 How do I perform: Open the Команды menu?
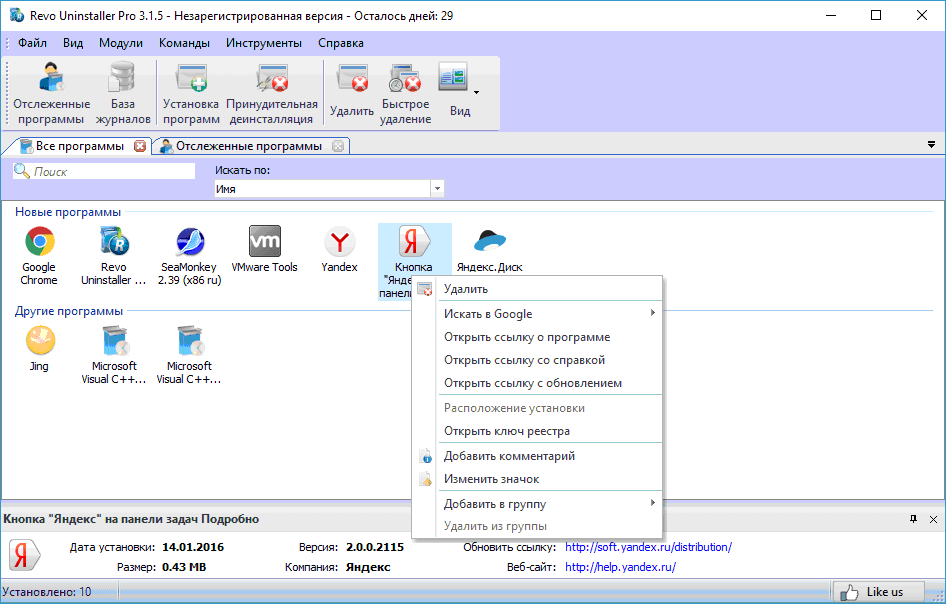(185, 43)
